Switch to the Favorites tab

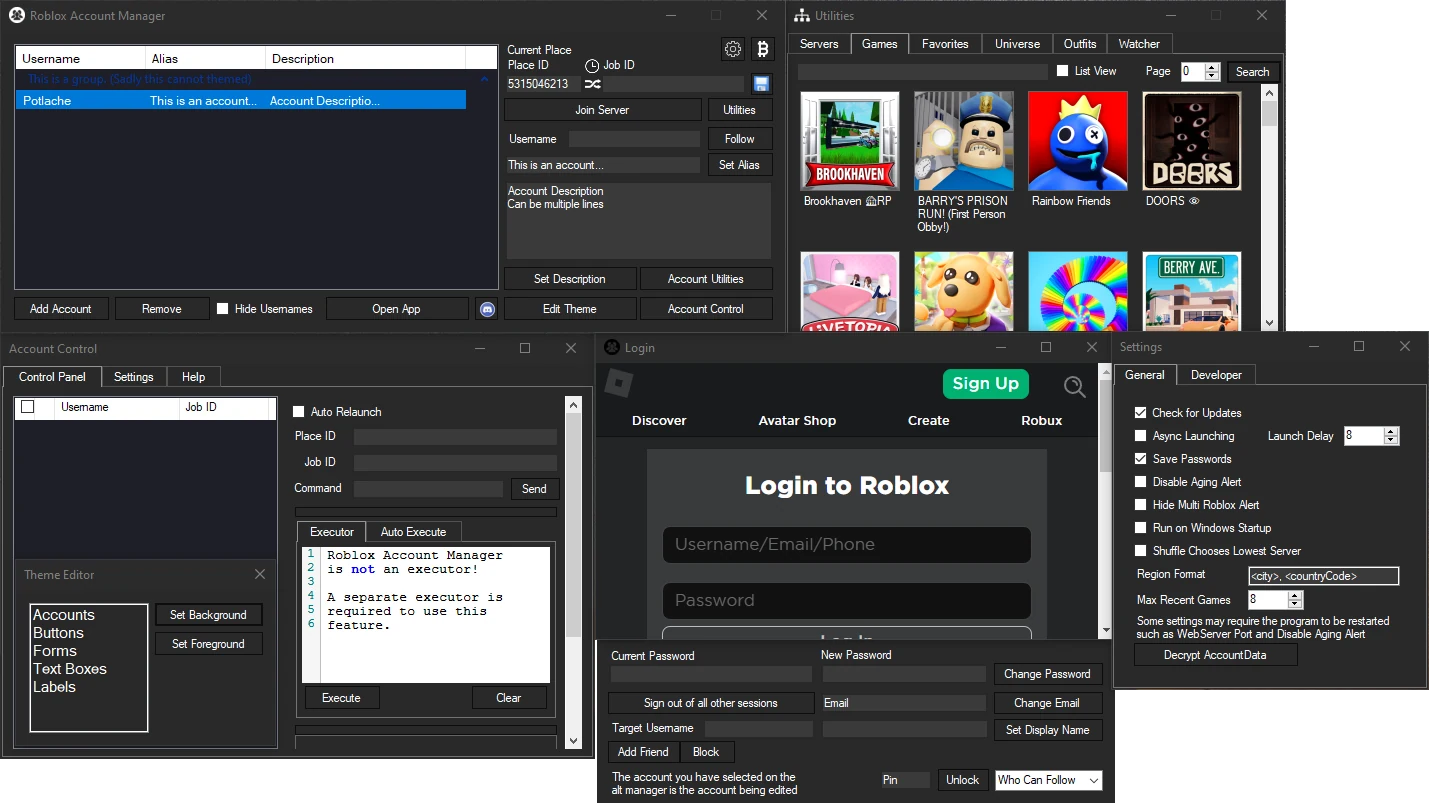click(x=944, y=44)
